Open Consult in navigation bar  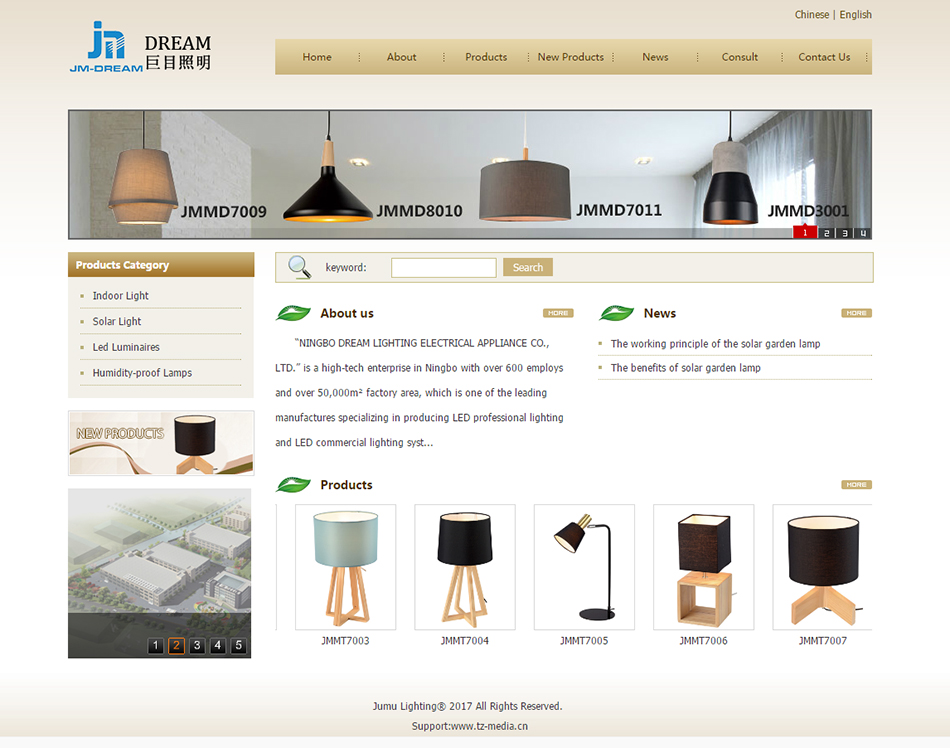740,57
